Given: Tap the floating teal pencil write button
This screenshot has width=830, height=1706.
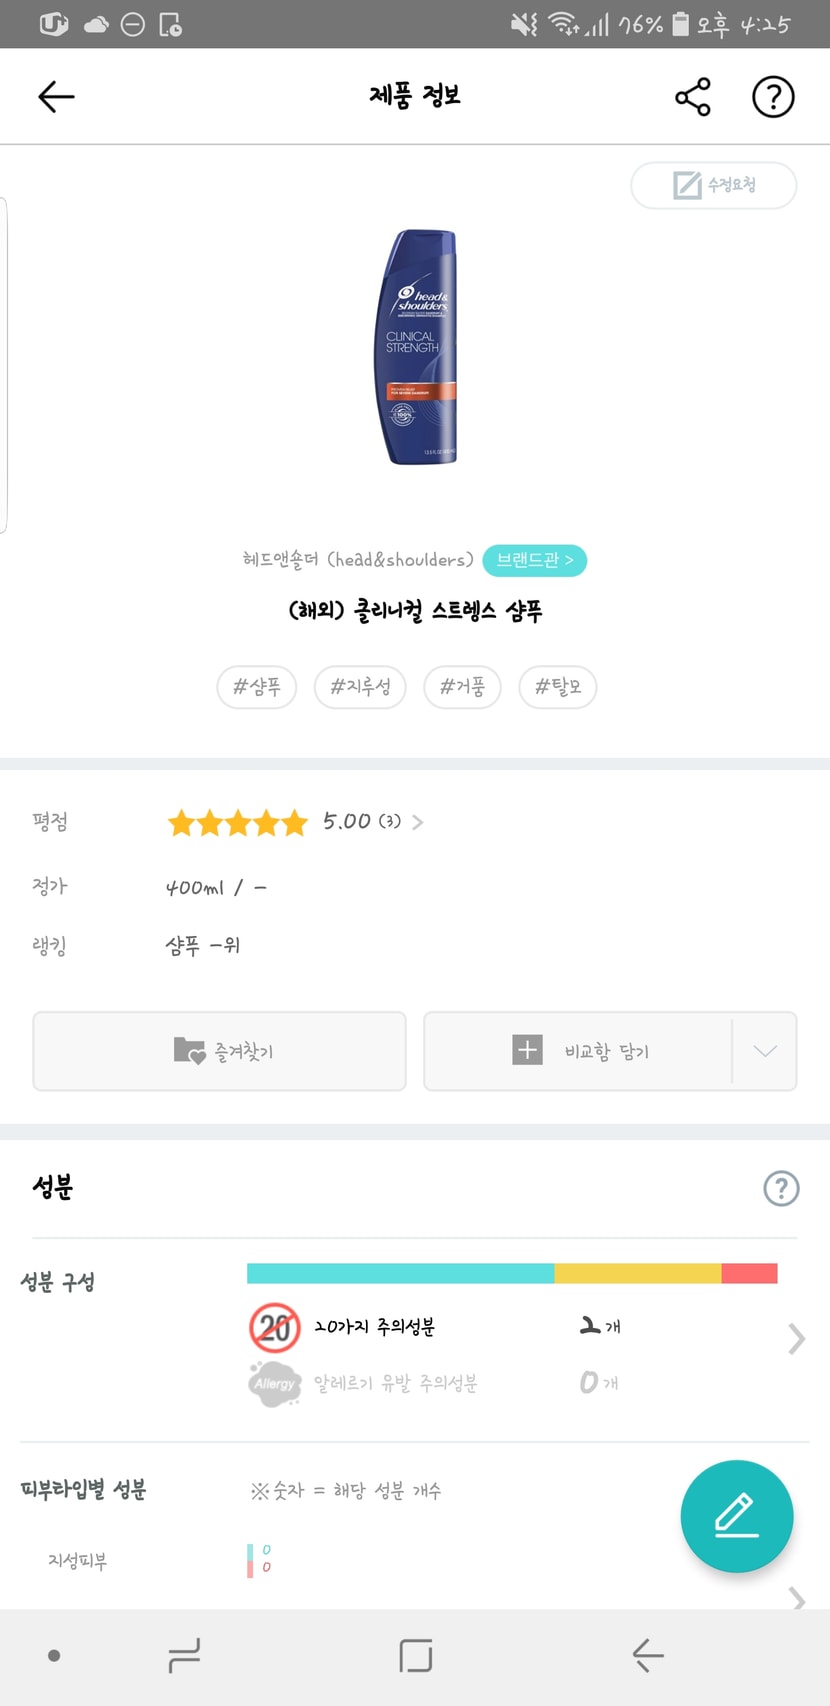Looking at the screenshot, I should click(x=737, y=1516).
